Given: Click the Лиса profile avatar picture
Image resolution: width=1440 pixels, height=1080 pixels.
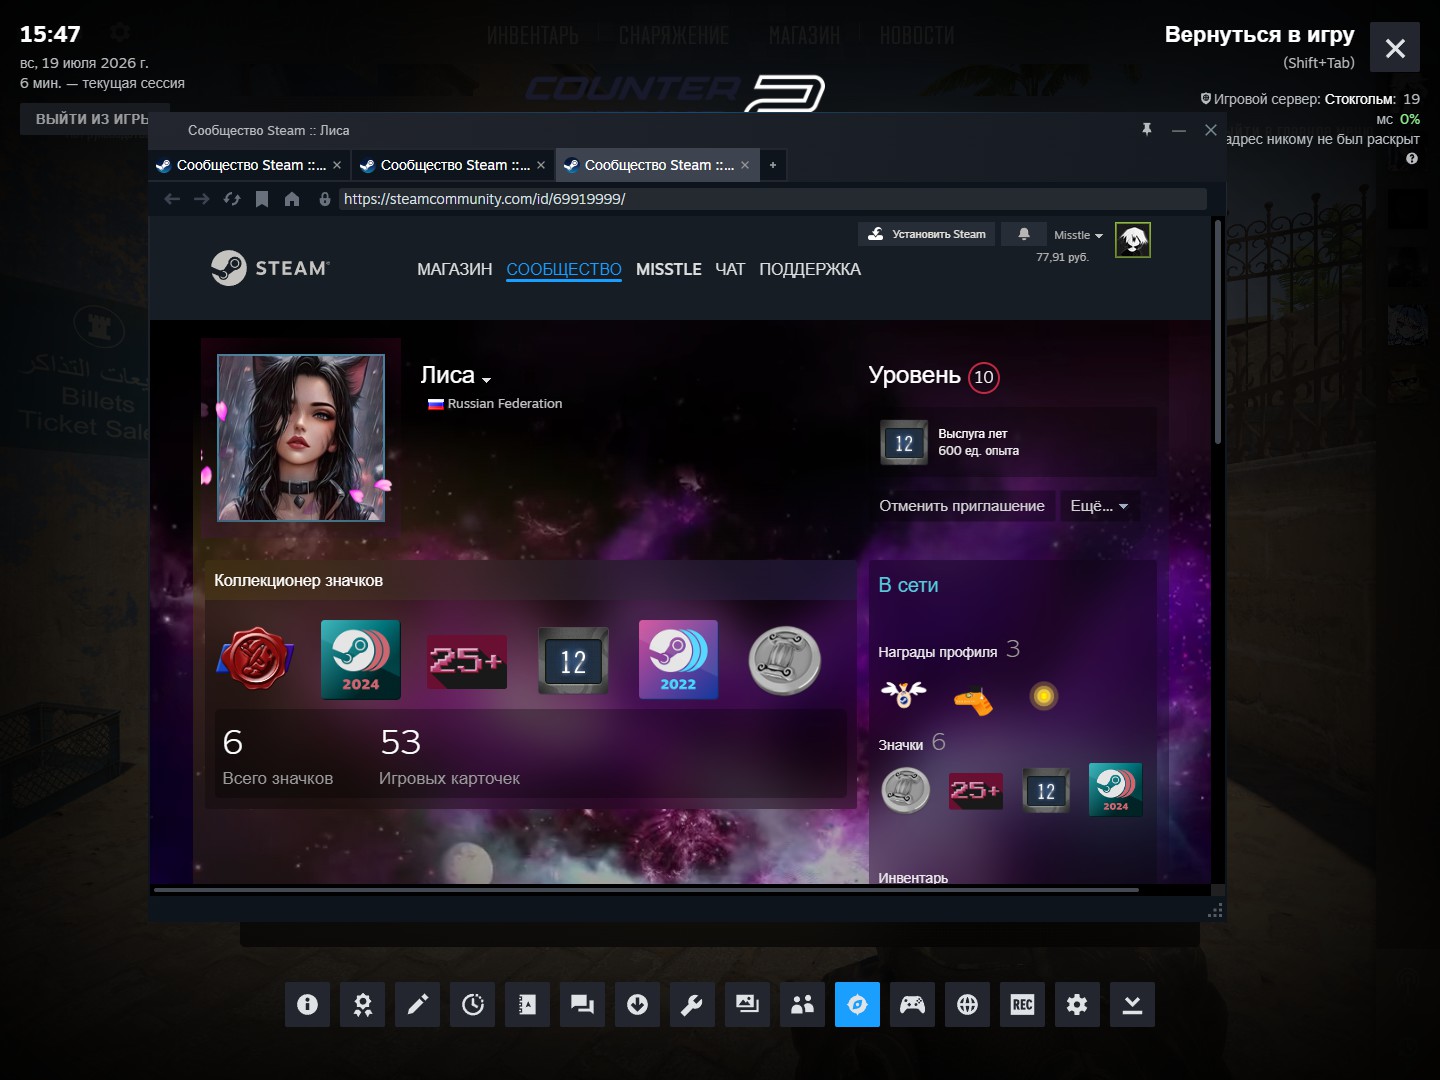Looking at the screenshot, I should coord(301,438).
